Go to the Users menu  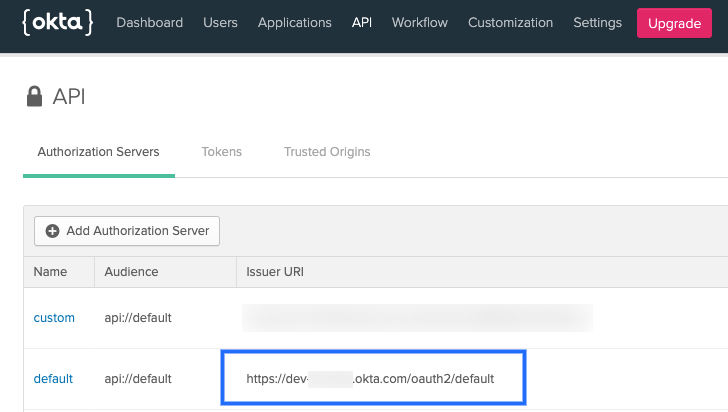click(x=220, y=22)
